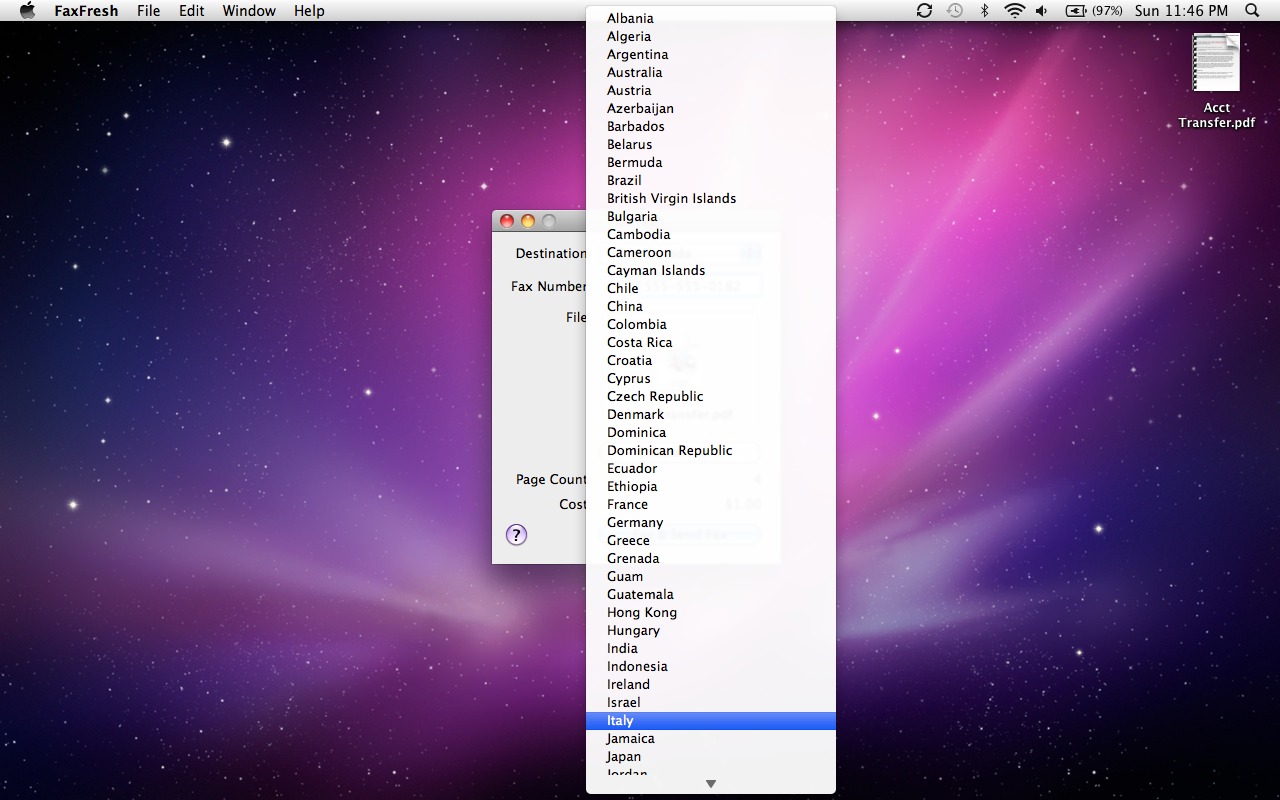Pick Bulgaria from the country list
1280x800 pixels.
pos(711,216)
